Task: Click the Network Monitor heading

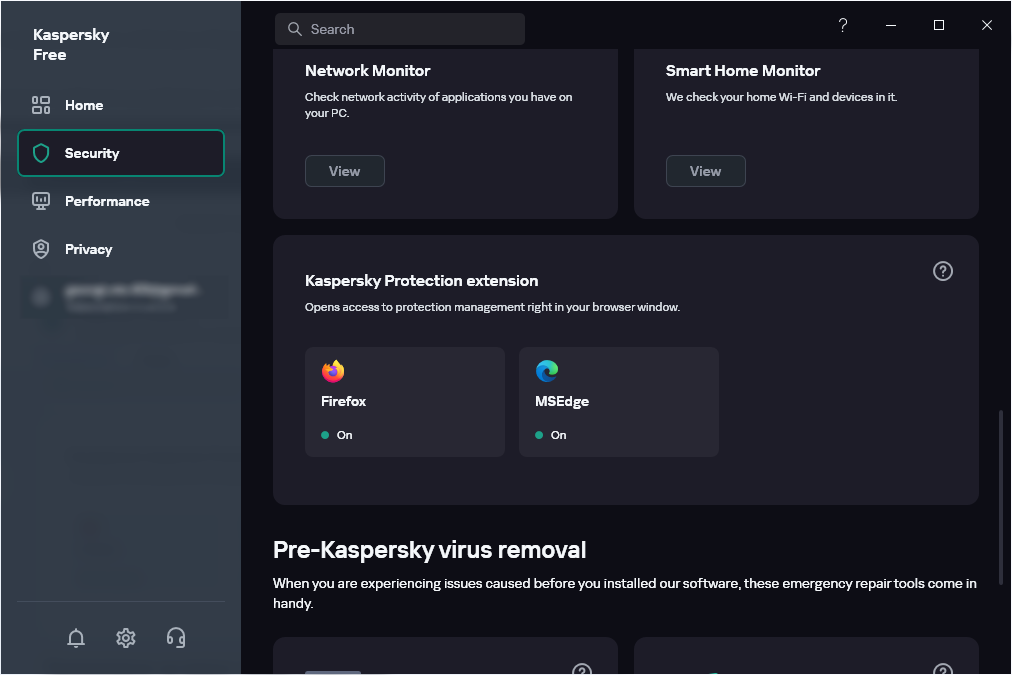Action: [x=367, y=71]
